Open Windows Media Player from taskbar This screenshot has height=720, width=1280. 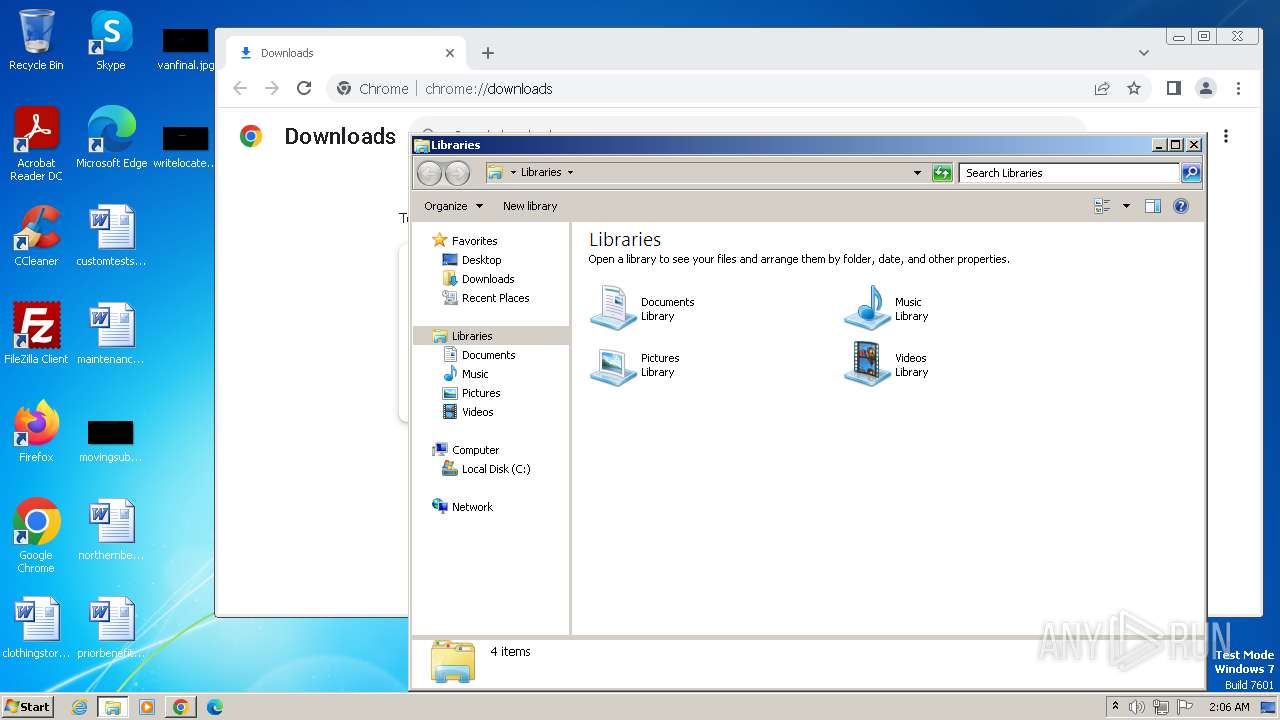point(147,707)
